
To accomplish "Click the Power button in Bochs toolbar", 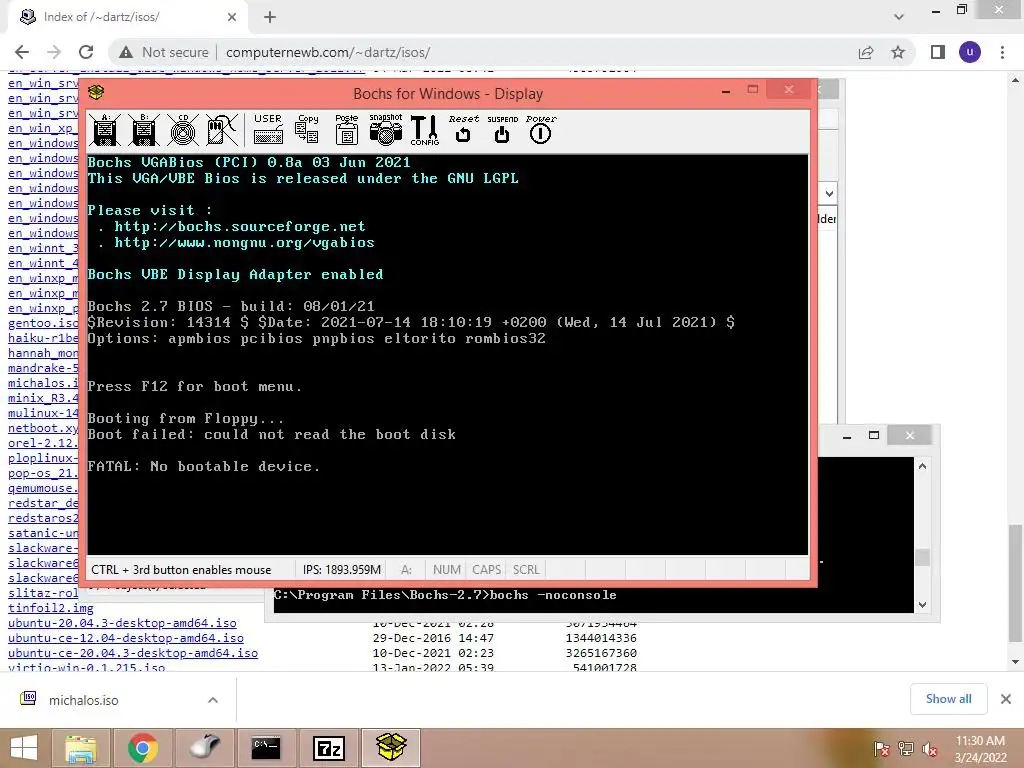I will click(541, 129).
